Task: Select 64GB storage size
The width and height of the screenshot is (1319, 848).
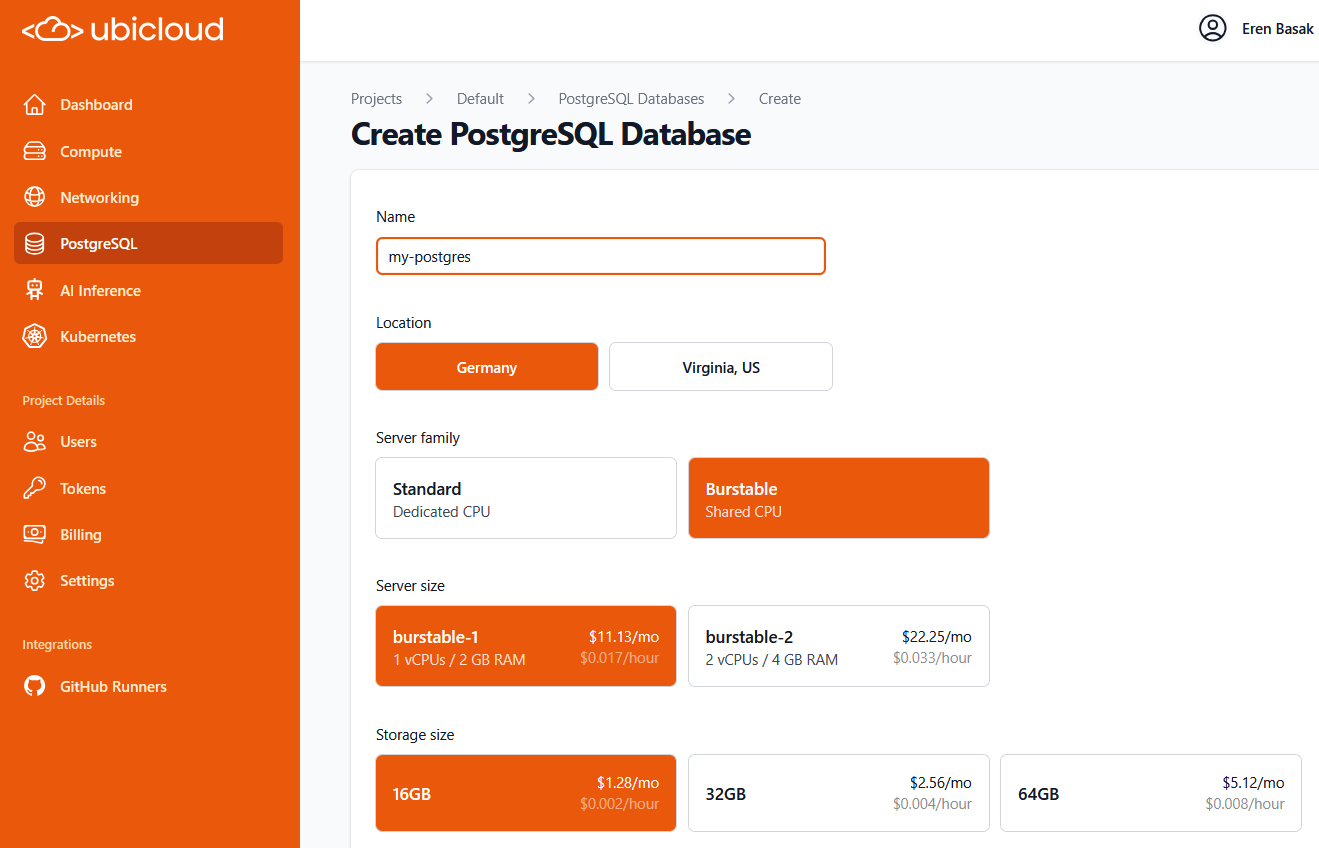Action: (x=1151, y=793)
